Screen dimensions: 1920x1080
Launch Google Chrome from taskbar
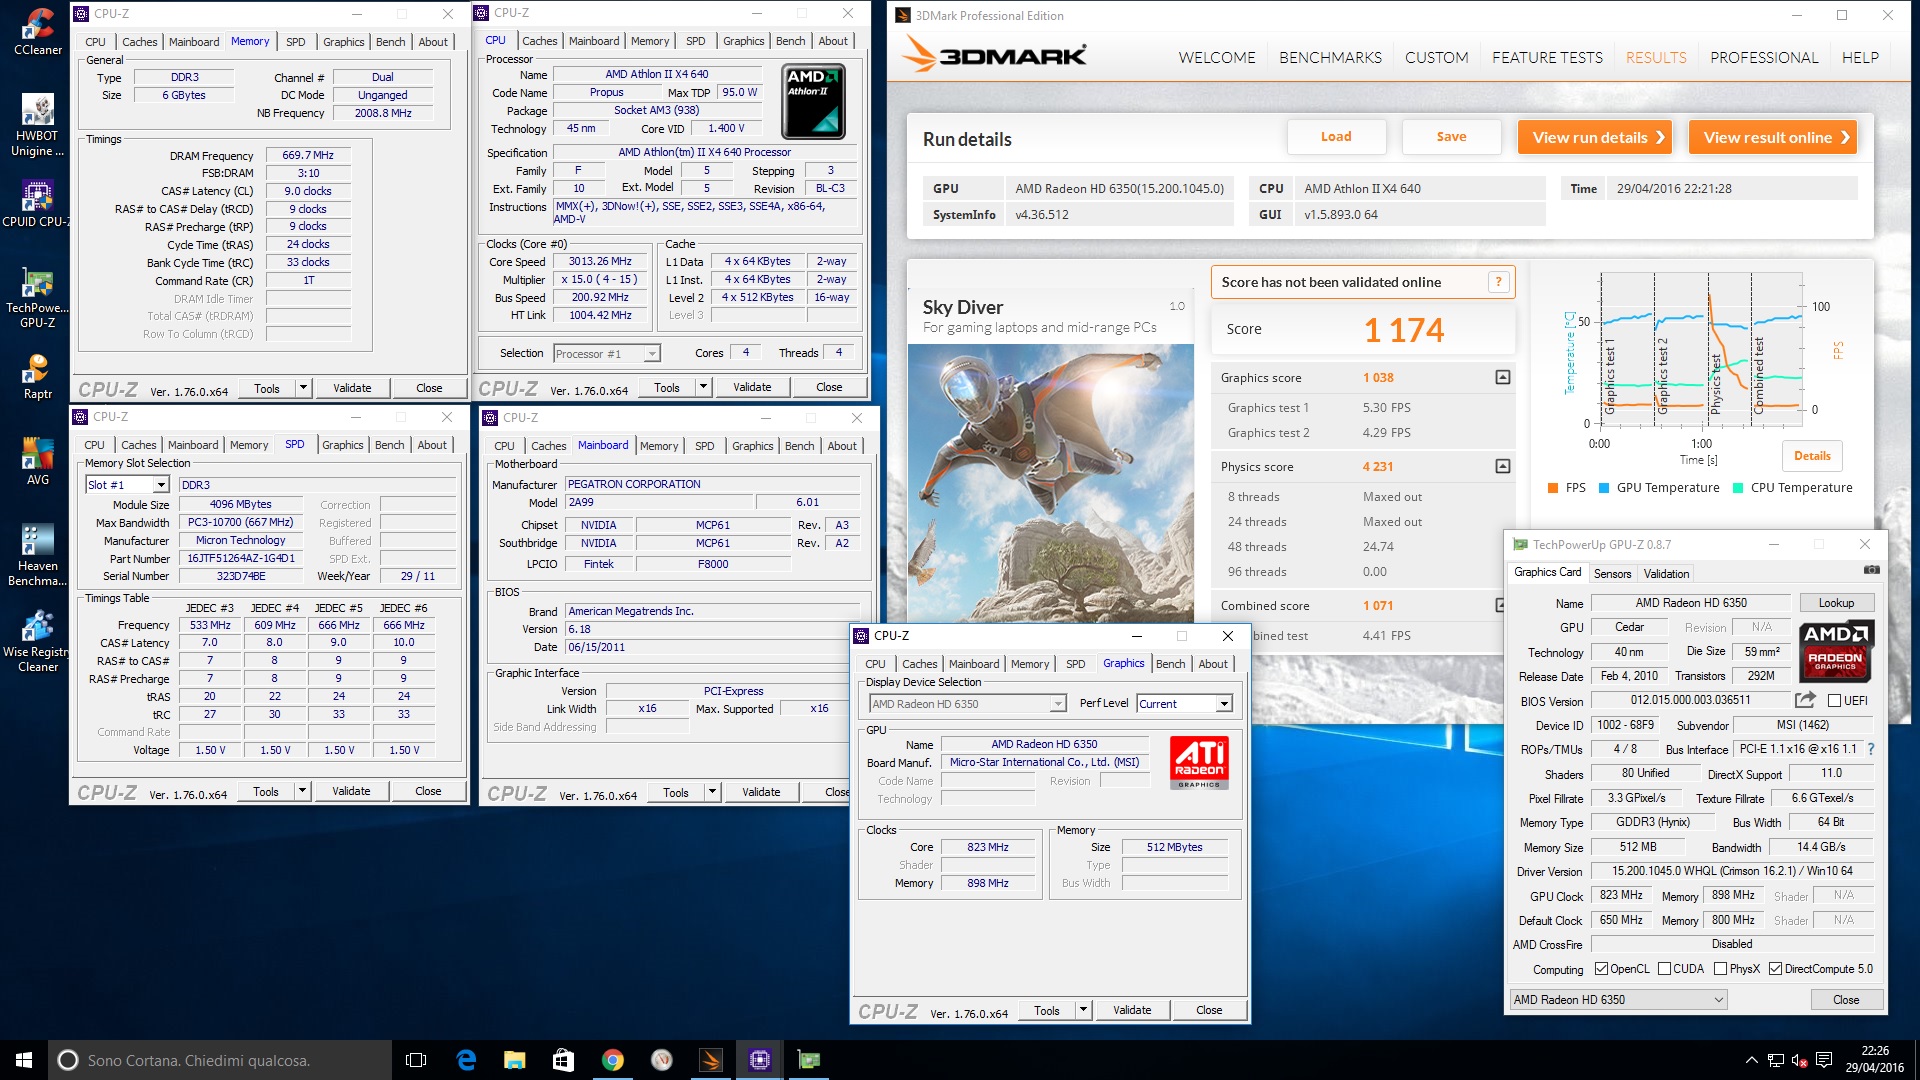613,1060
